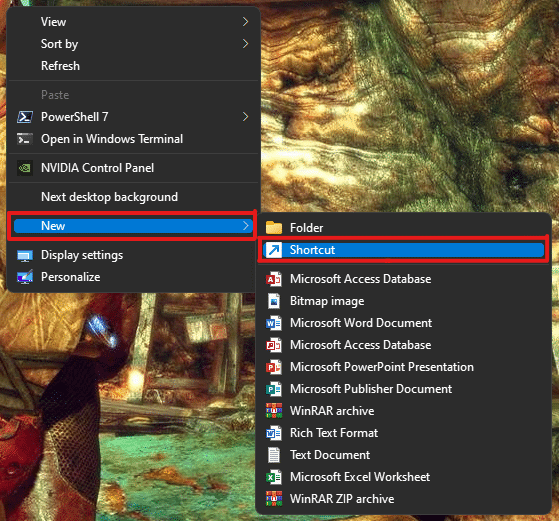Create first Microsoft Access Database item
The height and width of the screenshot is (521, 559).
404,279
